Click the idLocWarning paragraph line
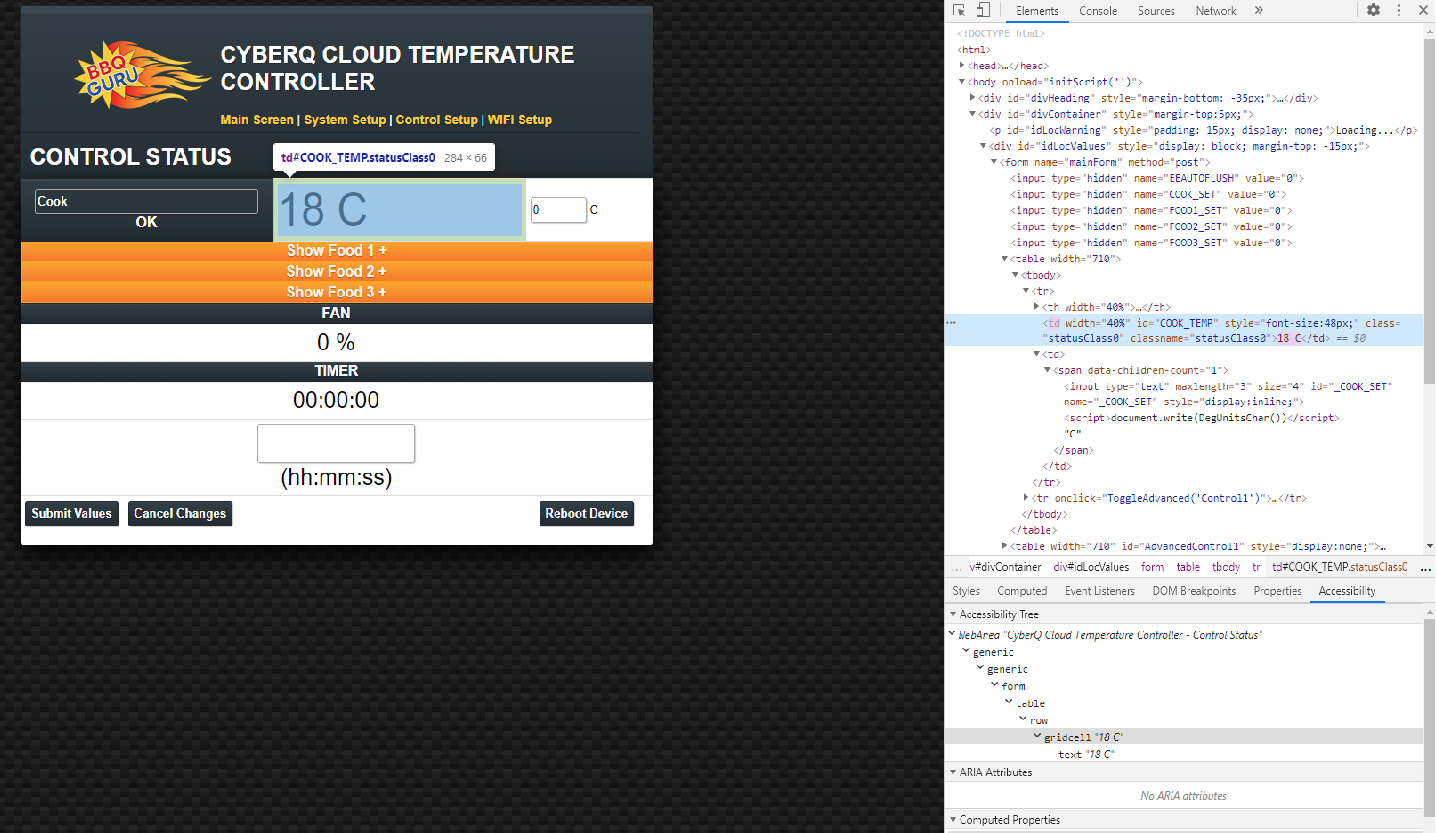The height and width of the screenshot is (833, 1437). coord(1203,130)
